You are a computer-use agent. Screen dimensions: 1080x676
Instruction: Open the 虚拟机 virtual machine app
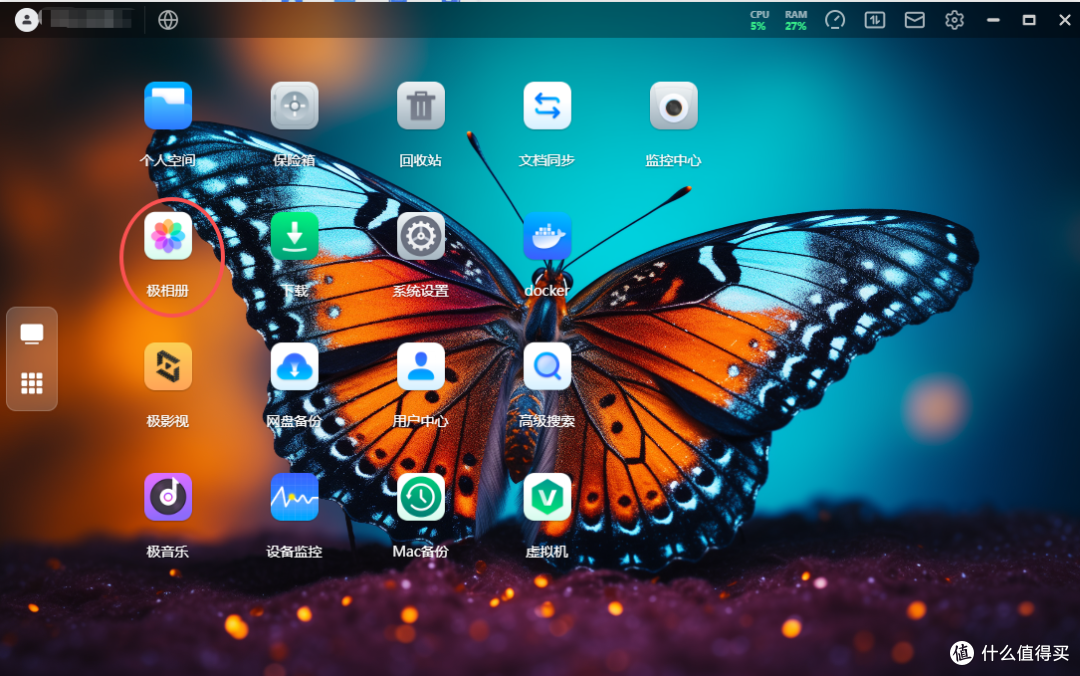(547, 497)
